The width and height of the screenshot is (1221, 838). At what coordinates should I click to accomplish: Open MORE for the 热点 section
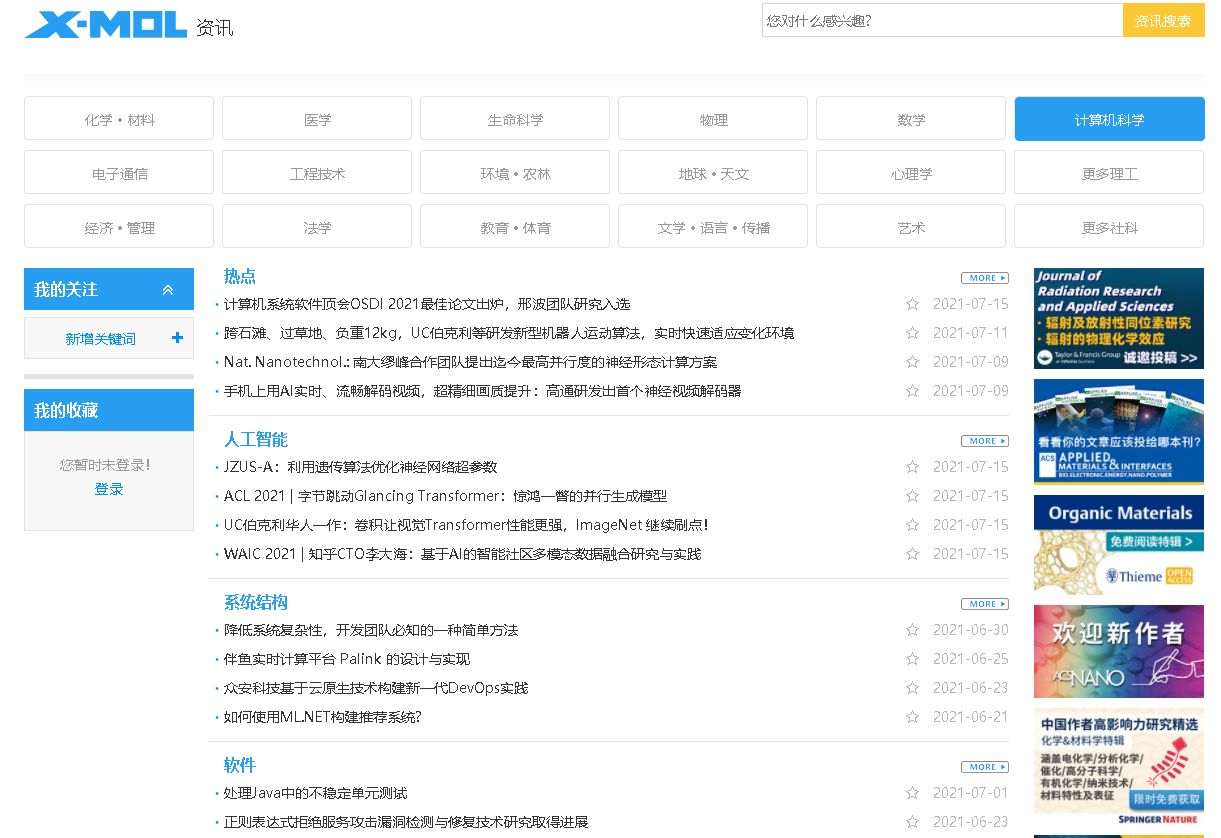click(x=984, y=277)
